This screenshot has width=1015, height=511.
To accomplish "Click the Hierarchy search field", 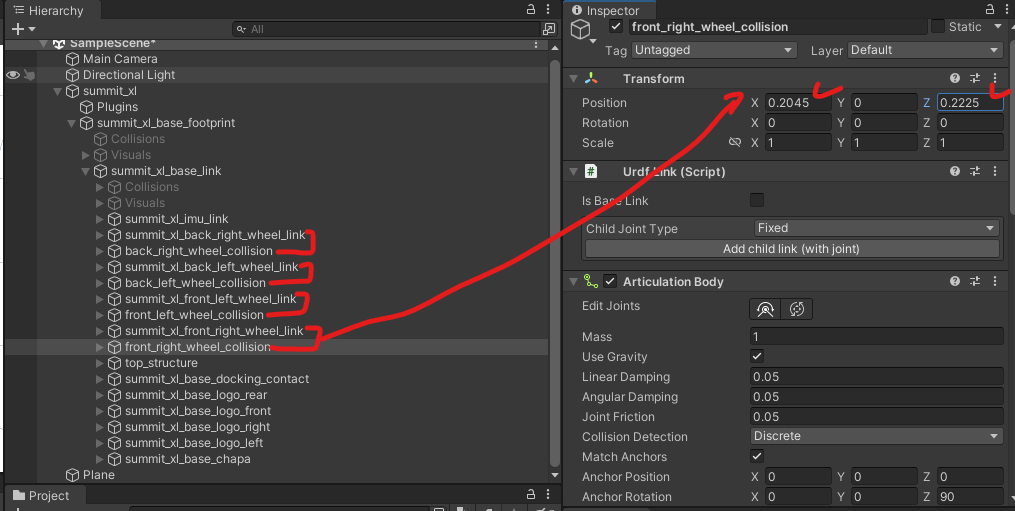I will (386, 29).
